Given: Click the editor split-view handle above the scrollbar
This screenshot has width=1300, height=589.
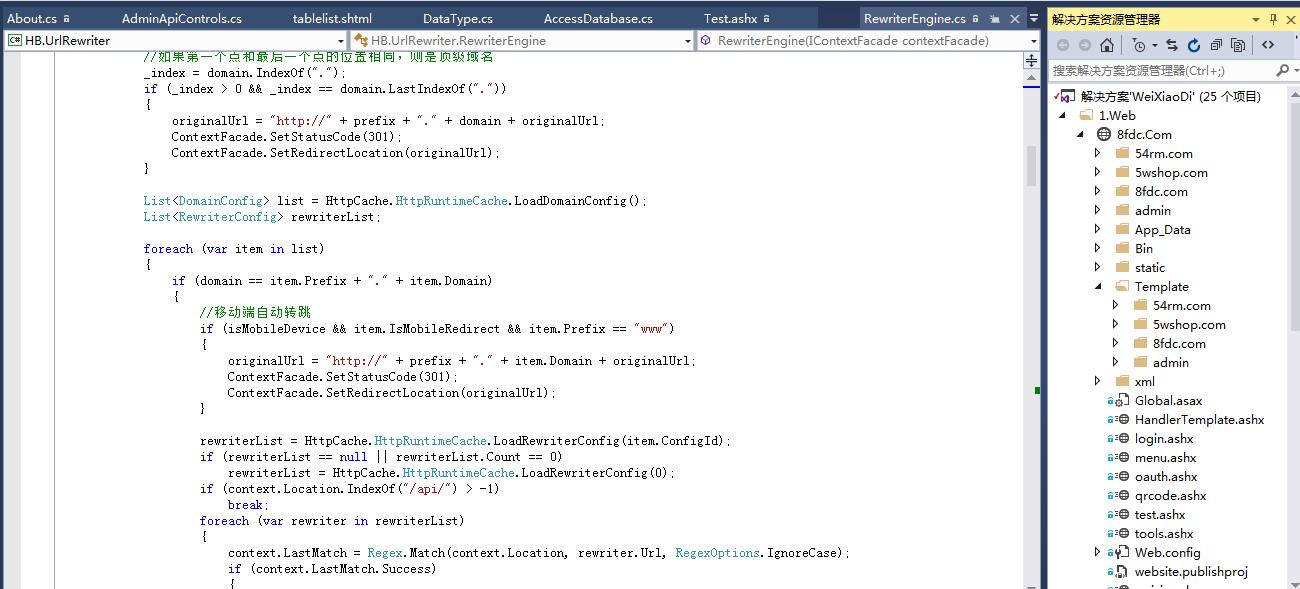Looking at the screenshot, I should point(1031,62).
